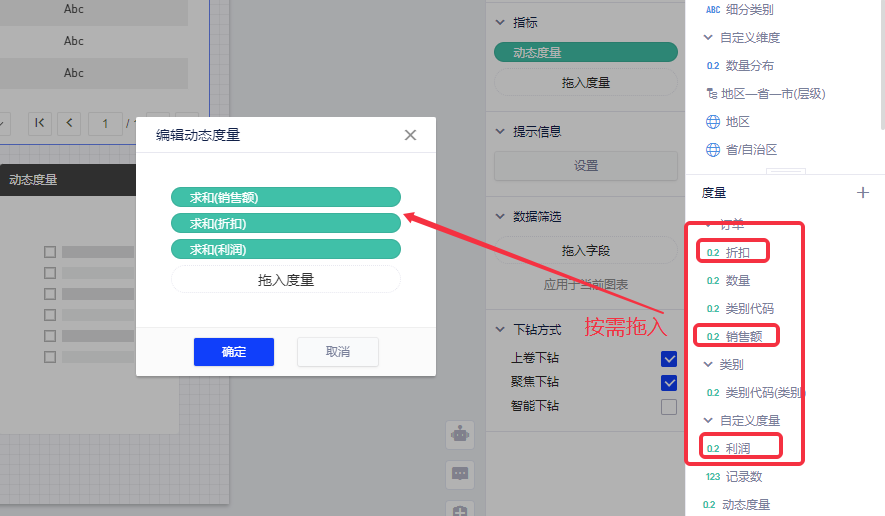Select the 销售额 field in measures list
This screenshot has height=516, width=885.
pyautogui.click(x=744, y=337)
